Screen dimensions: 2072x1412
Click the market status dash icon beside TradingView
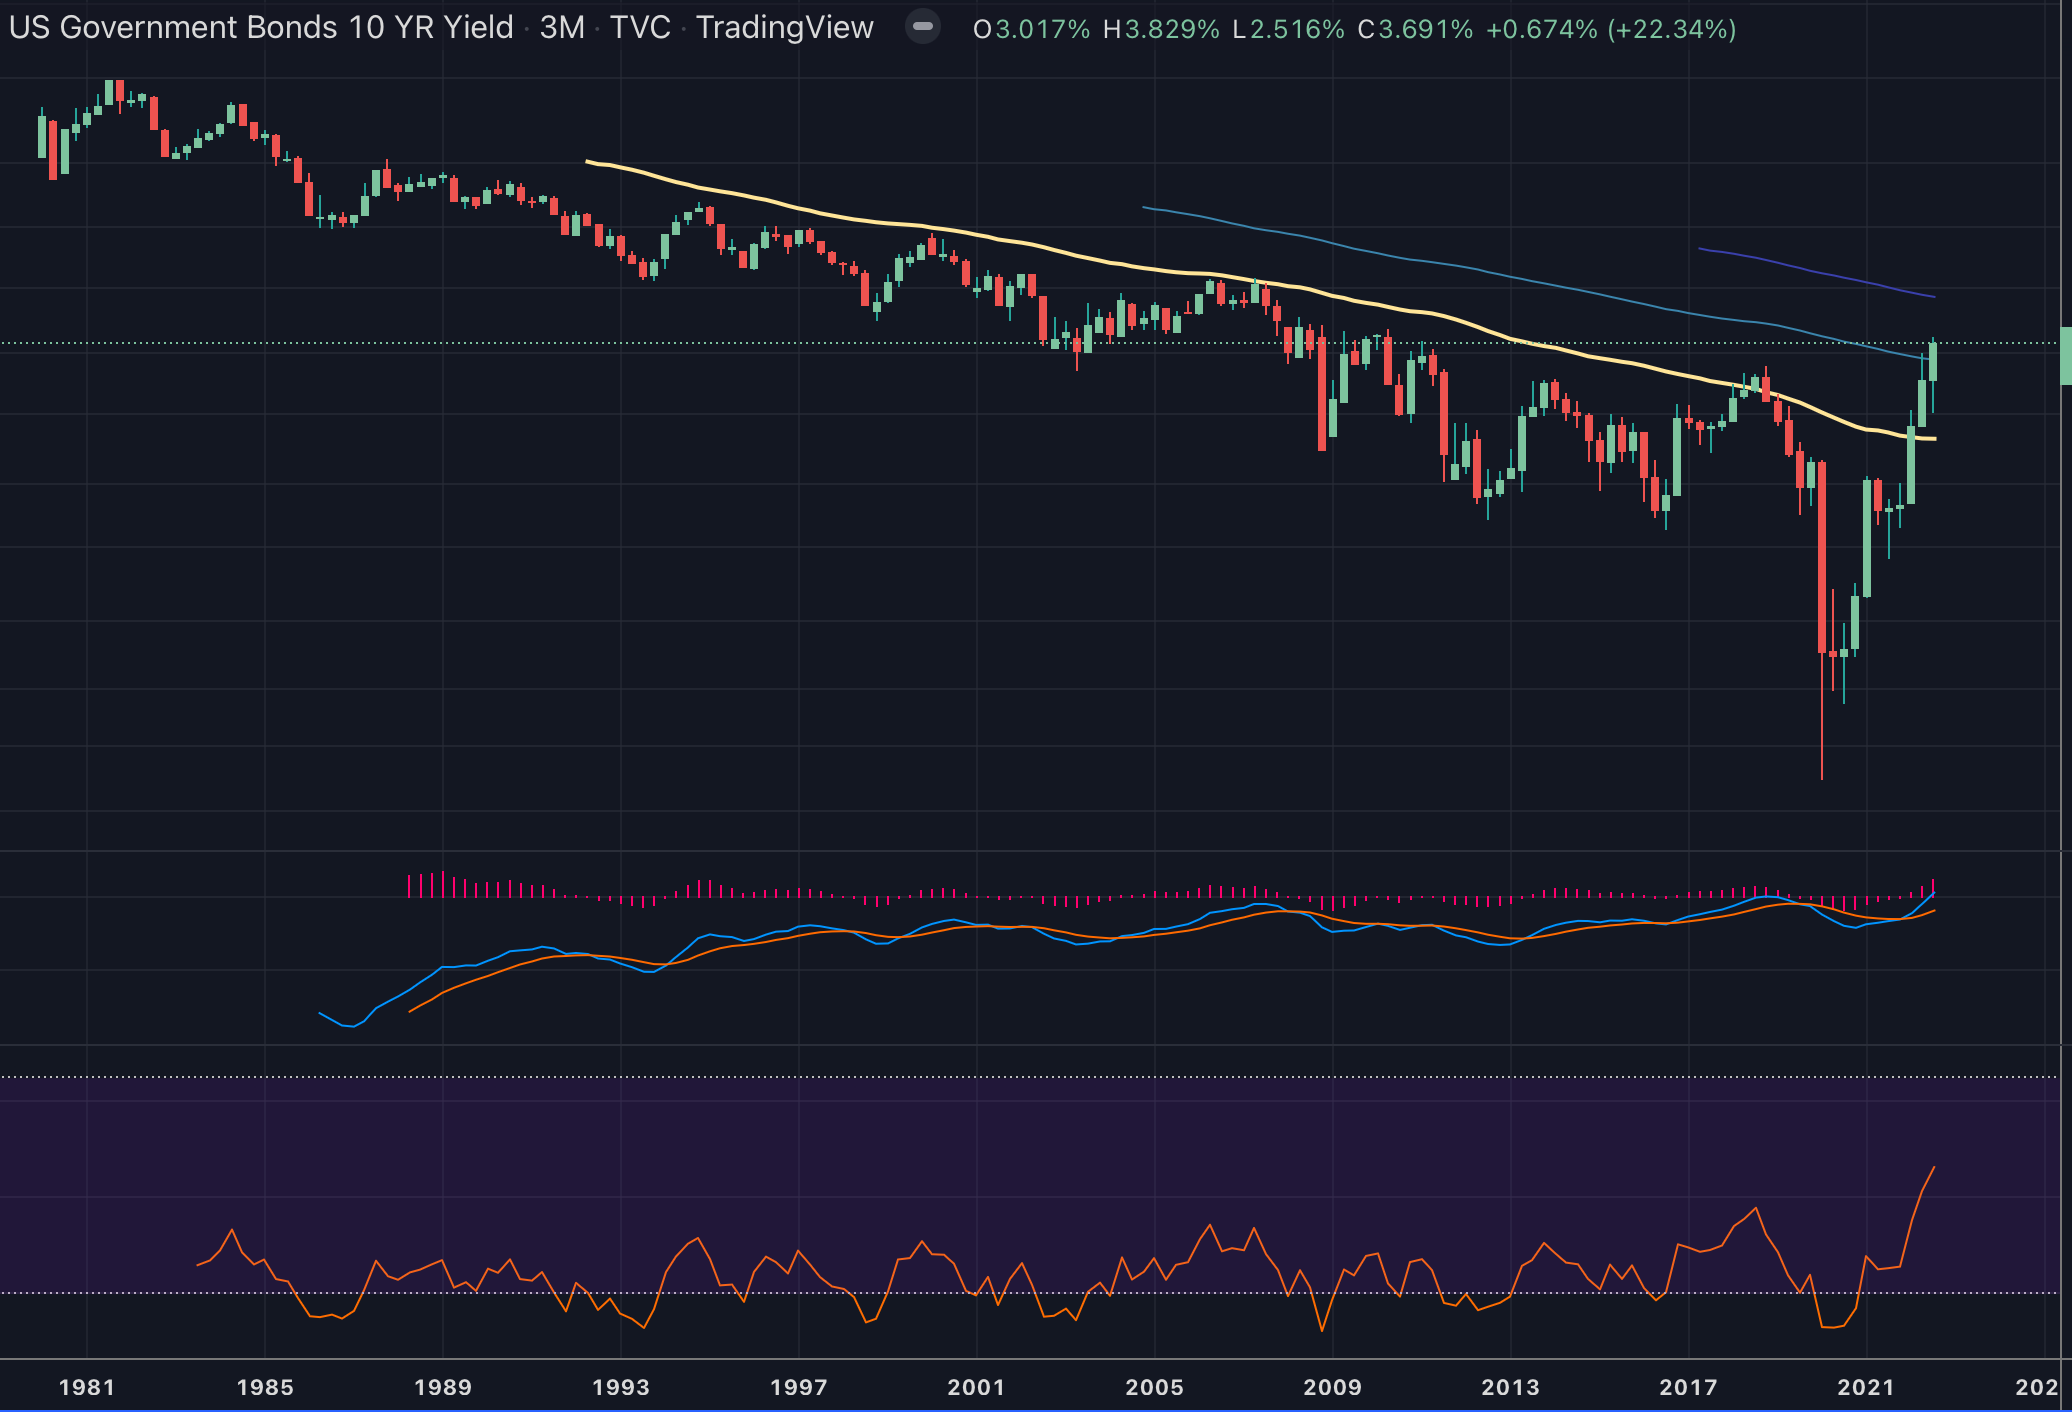[x=923, y=27]
